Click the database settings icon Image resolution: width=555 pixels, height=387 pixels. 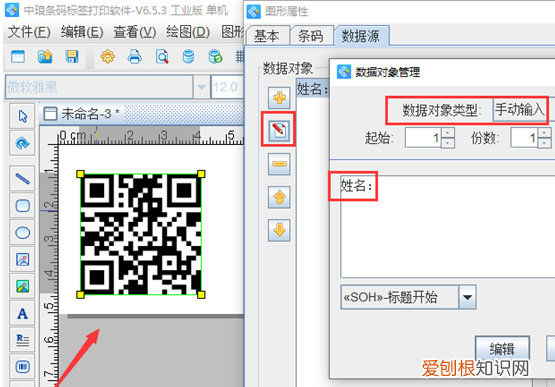pyautogui.click(x=188, y=57)
